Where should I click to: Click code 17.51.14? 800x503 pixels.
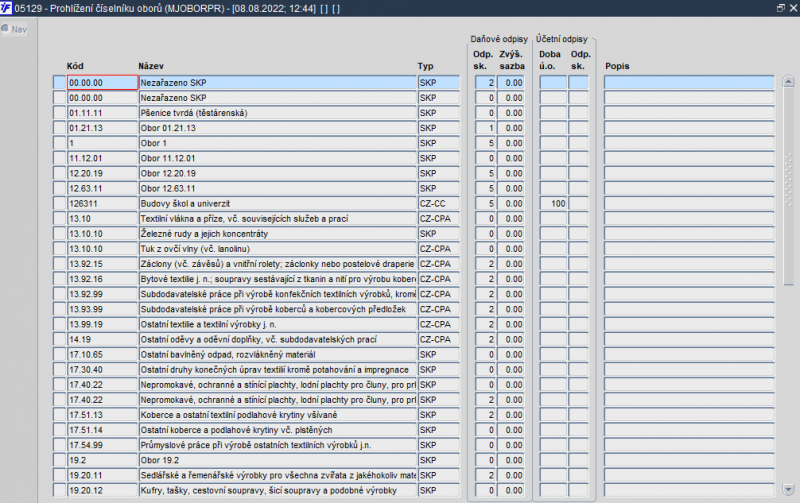coord(102,430)
